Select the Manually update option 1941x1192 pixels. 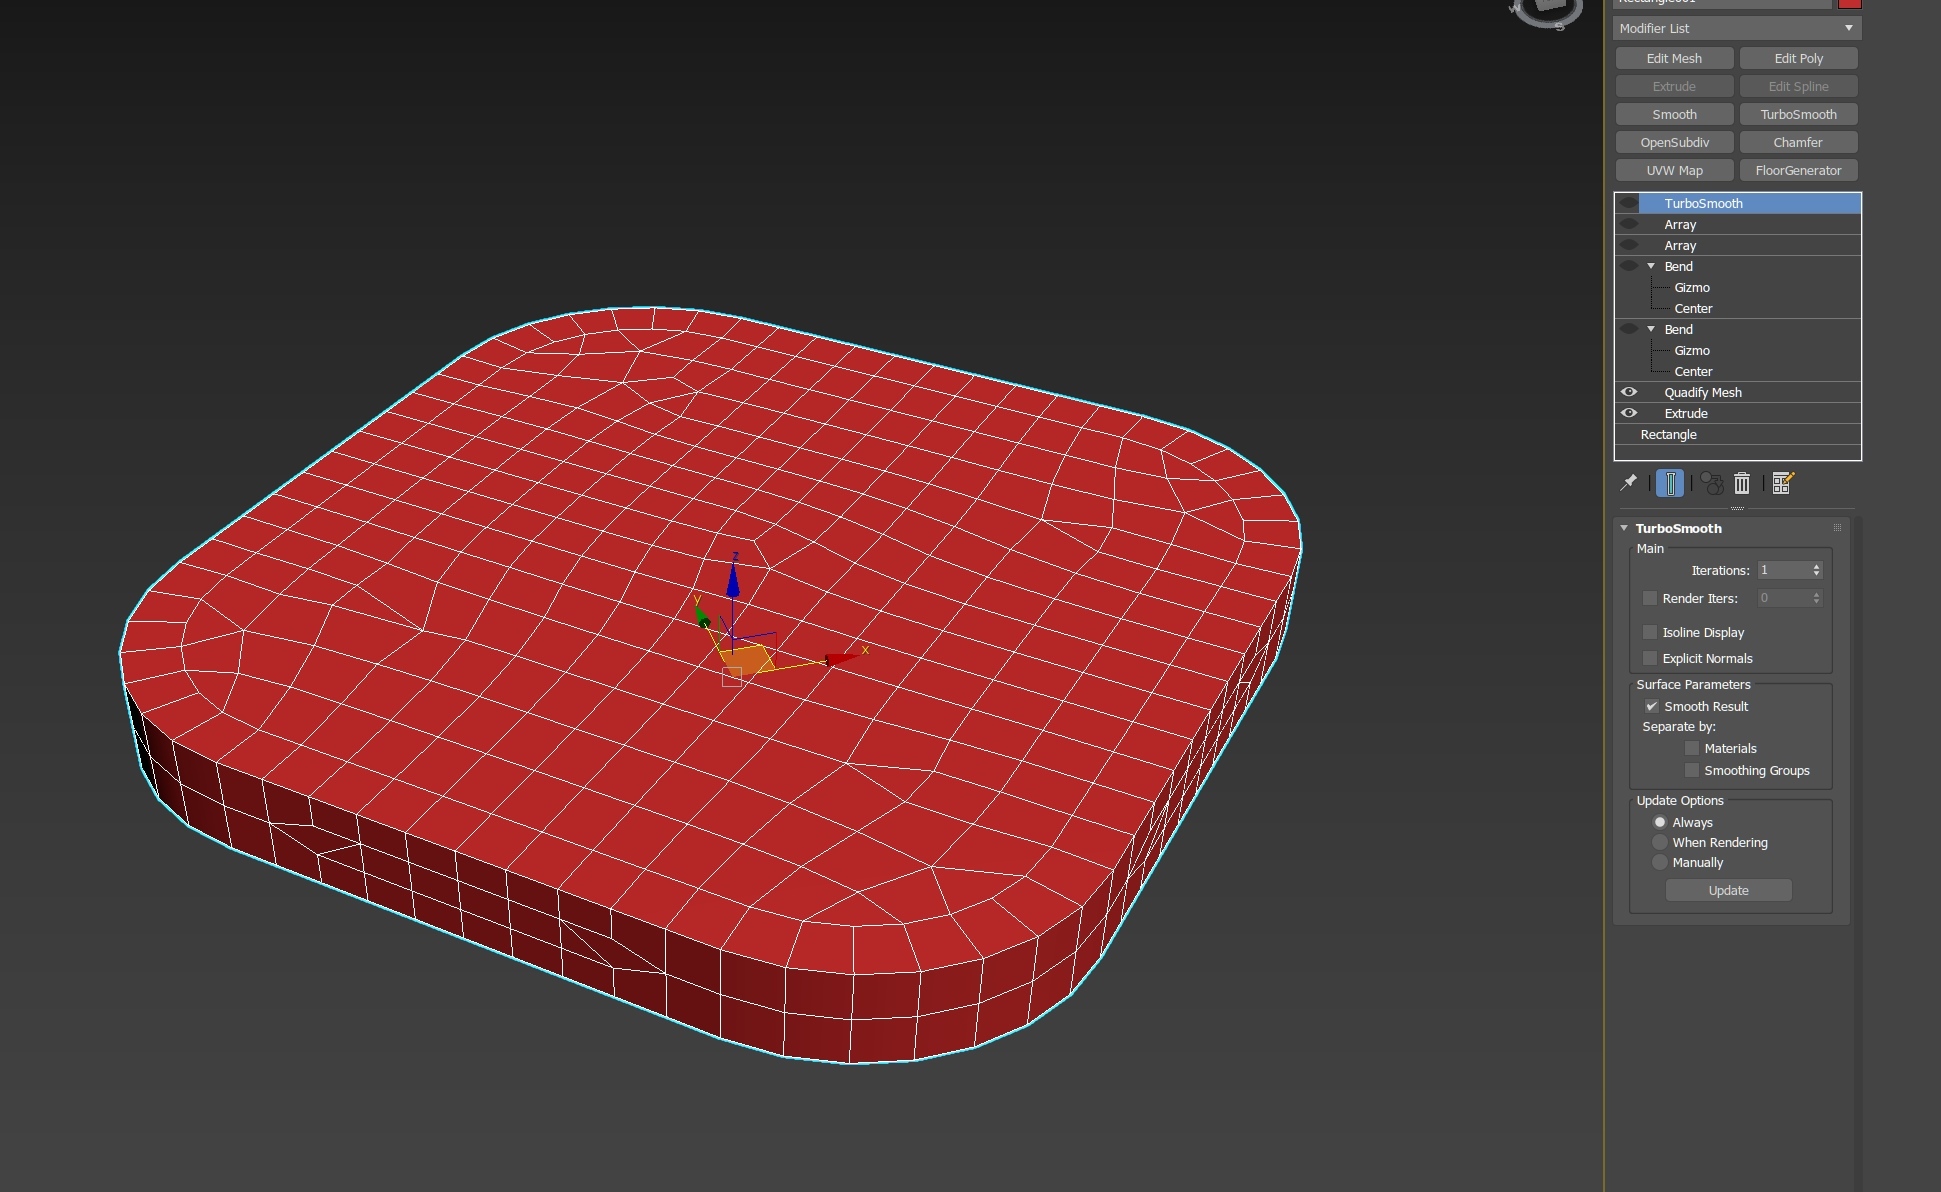coord(1660,862)
